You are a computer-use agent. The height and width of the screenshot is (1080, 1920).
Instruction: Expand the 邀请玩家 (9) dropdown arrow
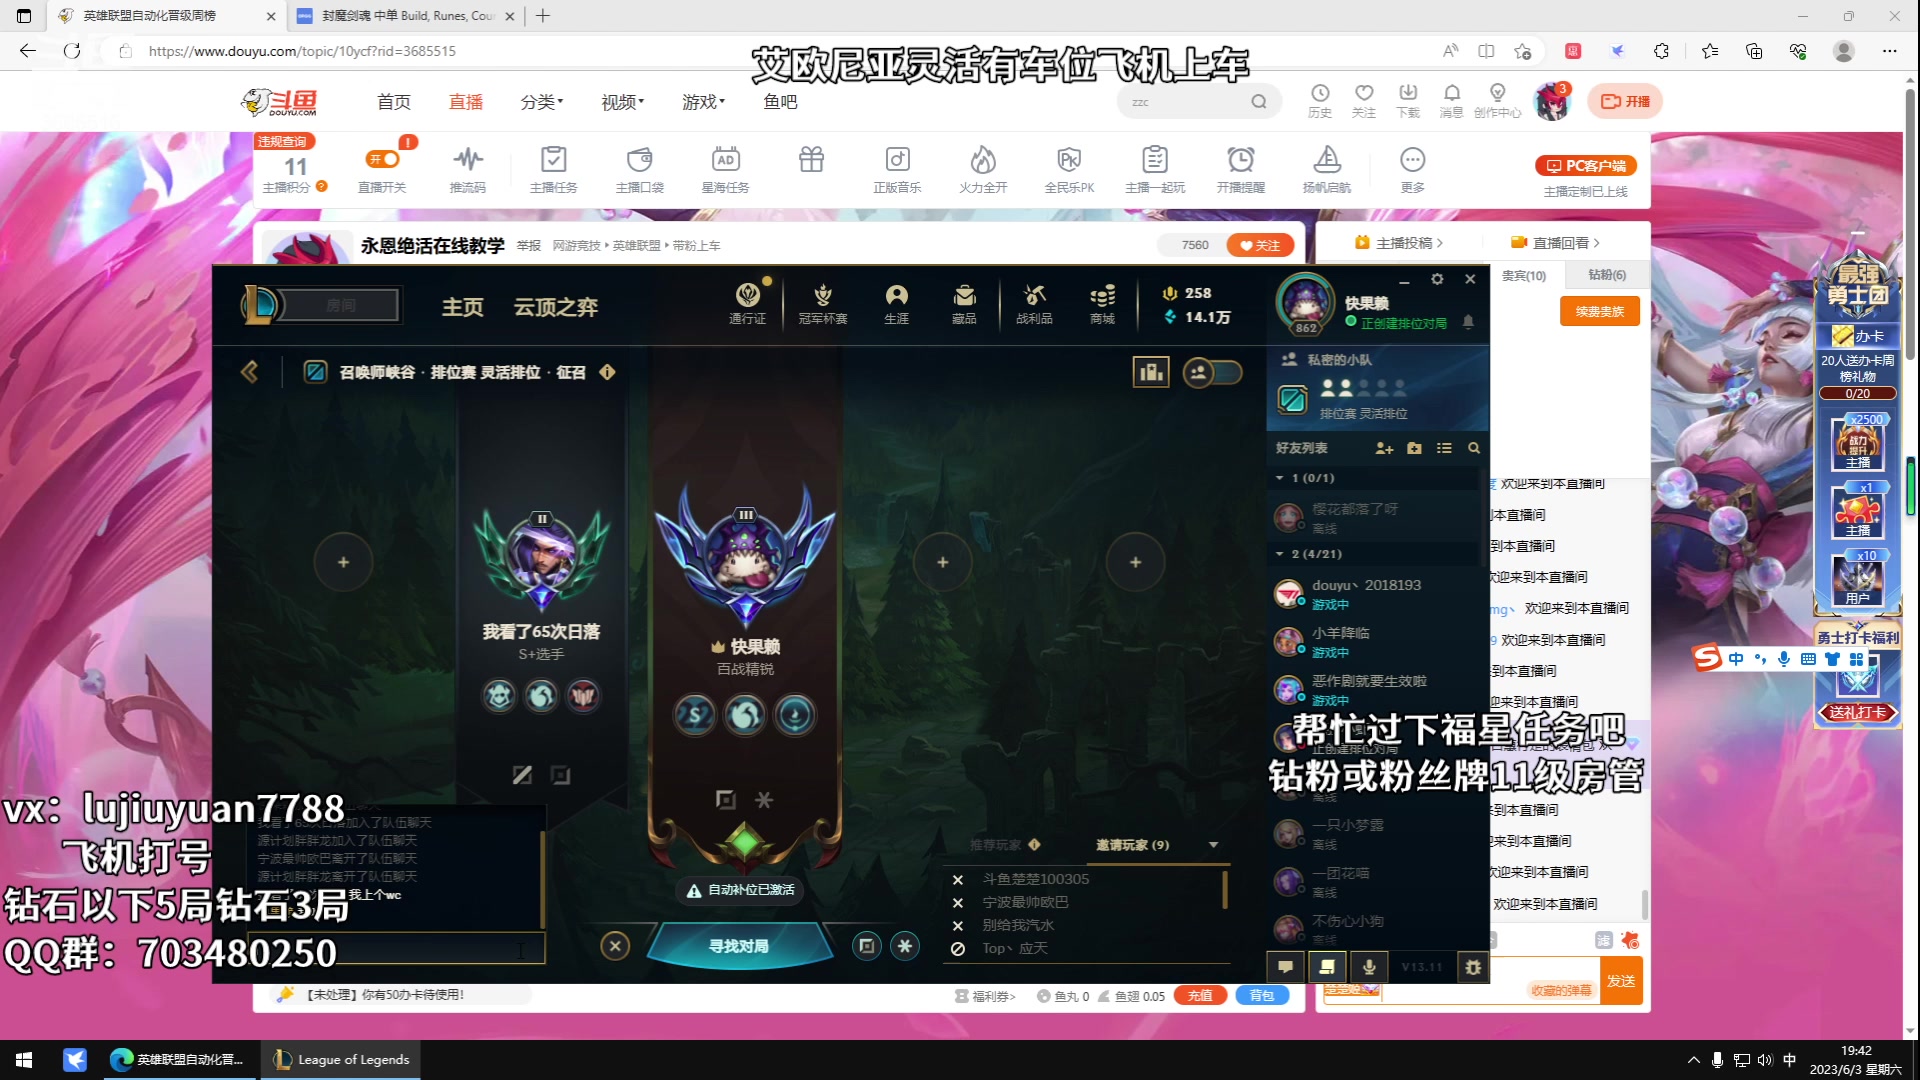pyautogui.click(x=1213, y=845)
